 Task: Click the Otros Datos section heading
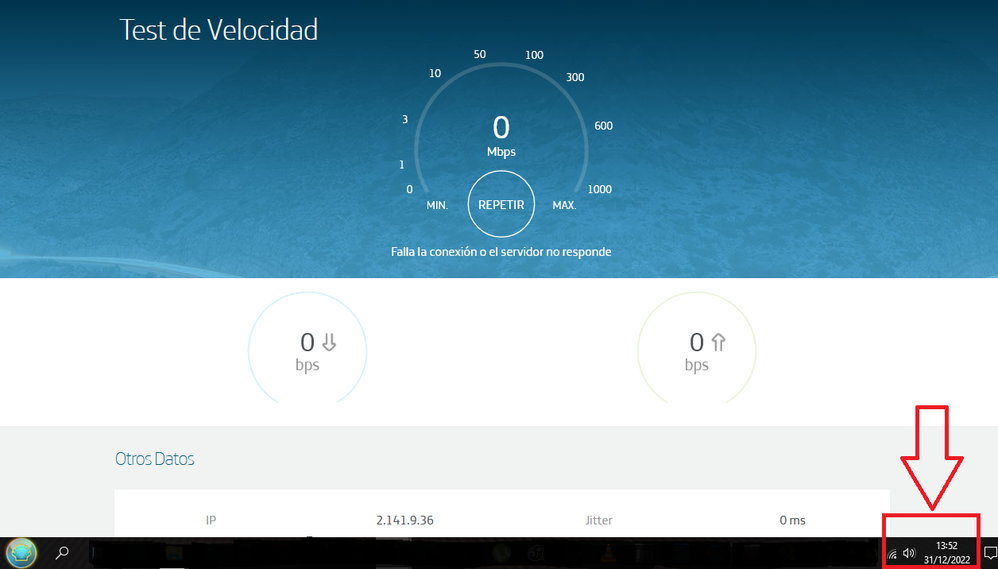coord(154,459)
